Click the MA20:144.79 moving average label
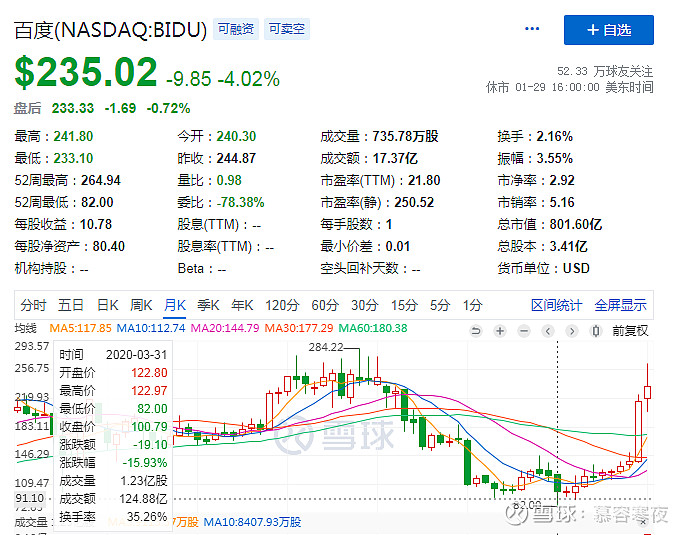Image resolution: width=688 pixels, height=535 pixels. point(225,328)
